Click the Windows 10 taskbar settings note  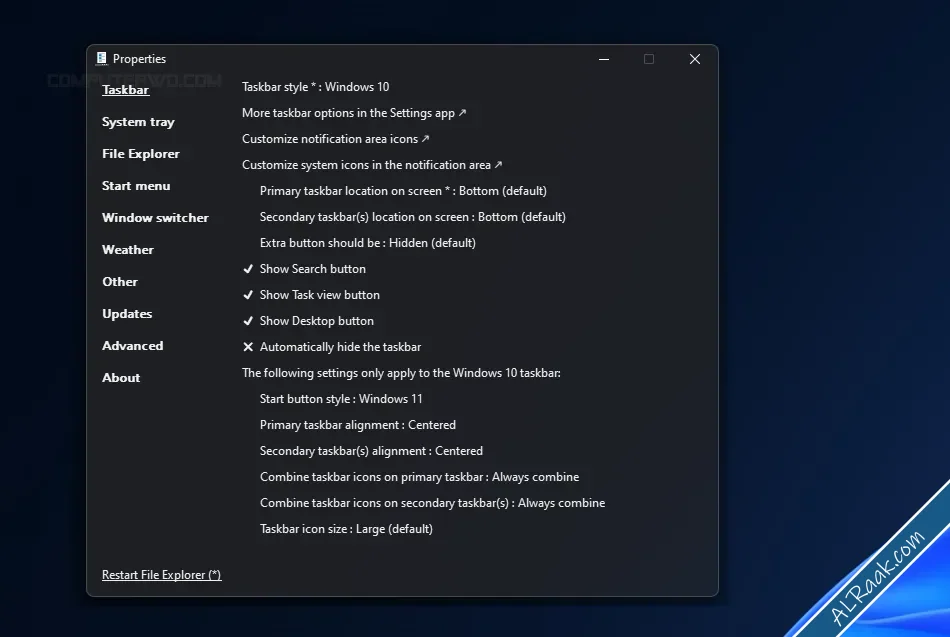[x=401, y=373]
